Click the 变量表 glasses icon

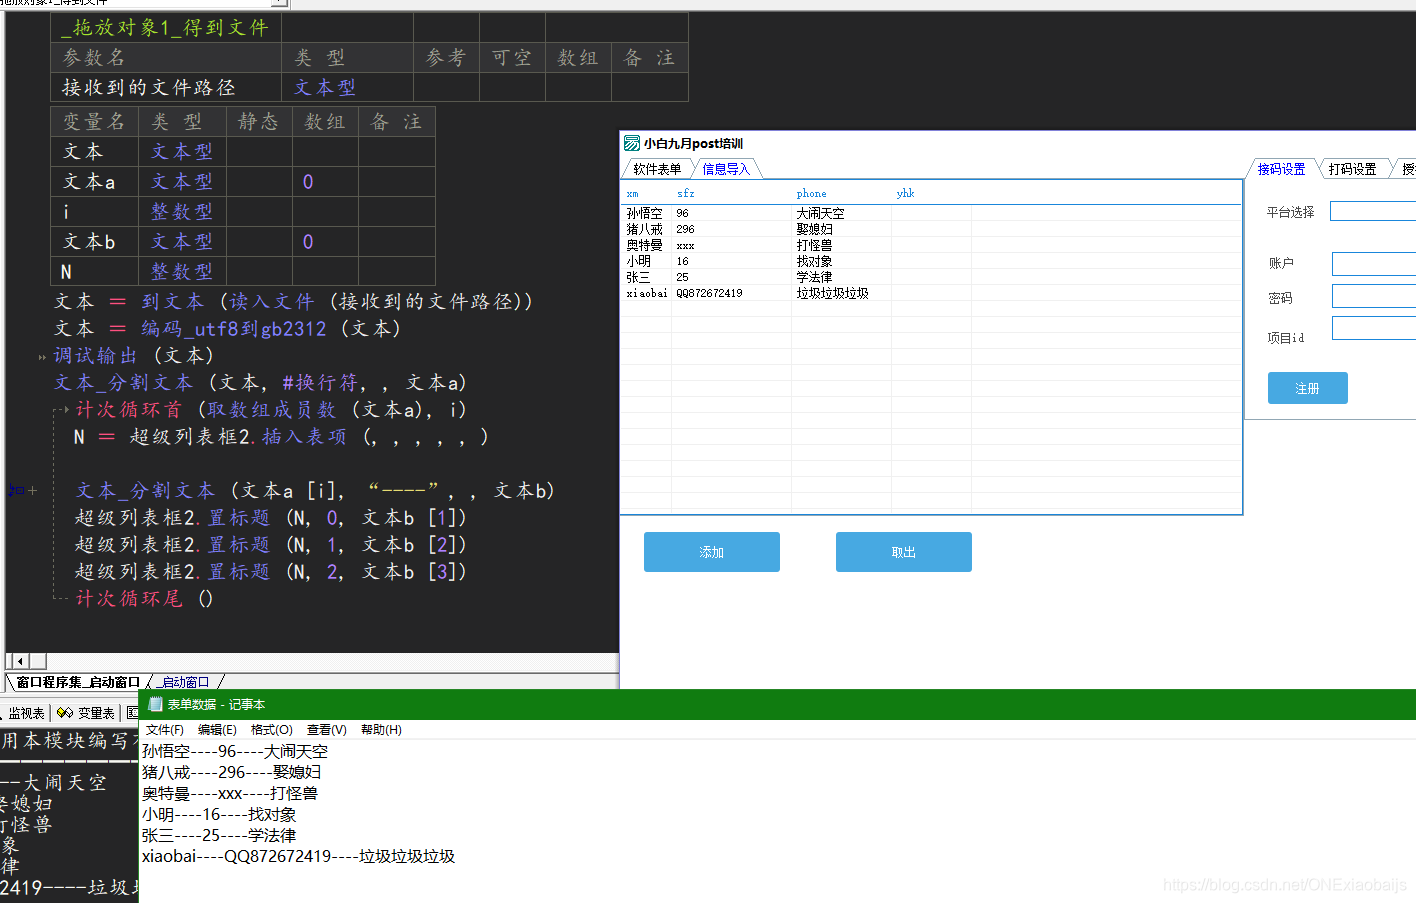click(65, 713)
